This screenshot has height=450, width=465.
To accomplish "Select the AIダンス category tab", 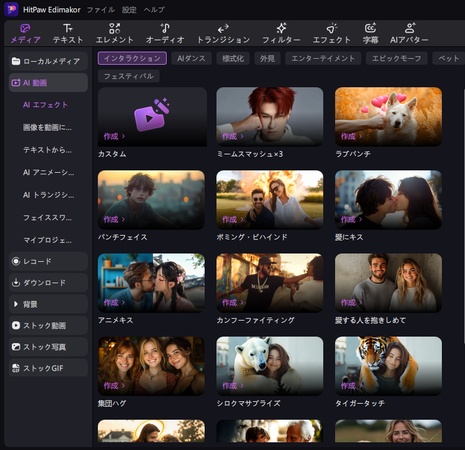I will pyautogui.click(x=191, y=58).
